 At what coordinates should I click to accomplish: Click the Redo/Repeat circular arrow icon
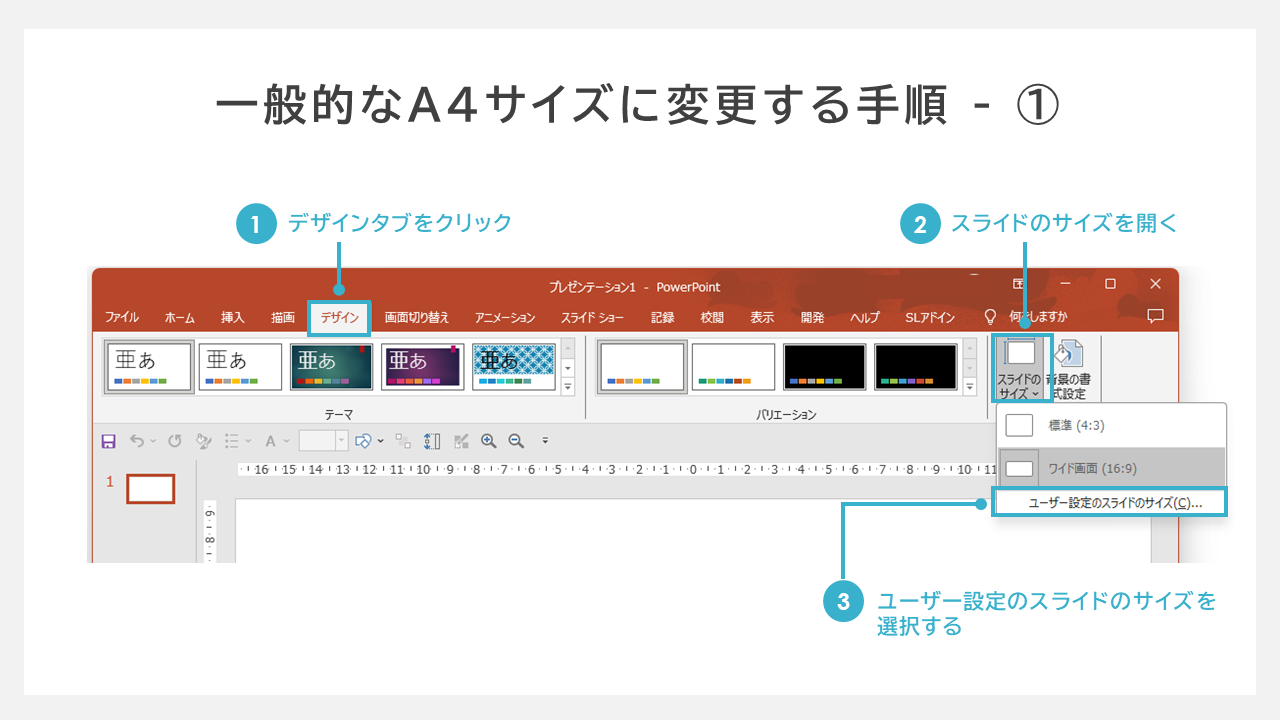pyautogui.click(x=174, y=441)
